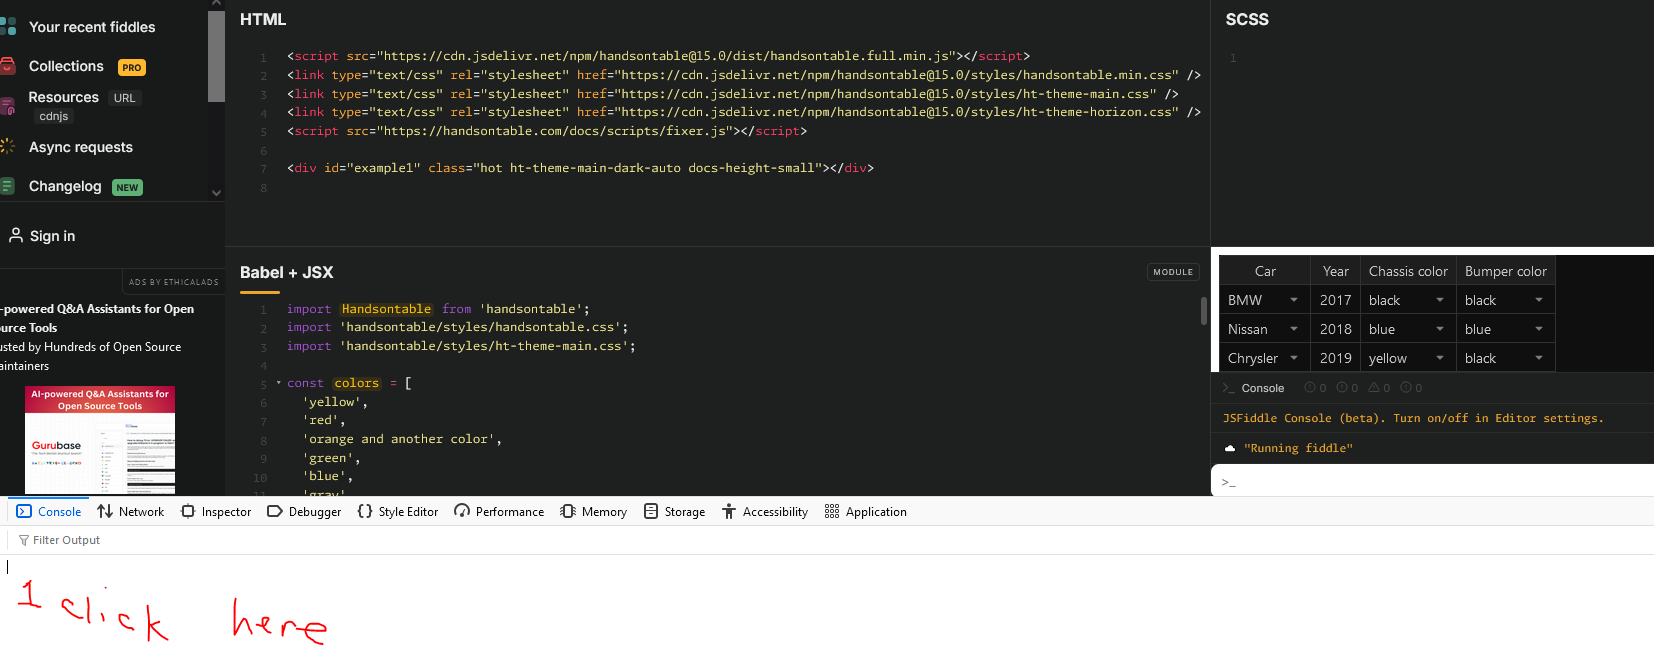Click the Car column header

point(1265,271)
